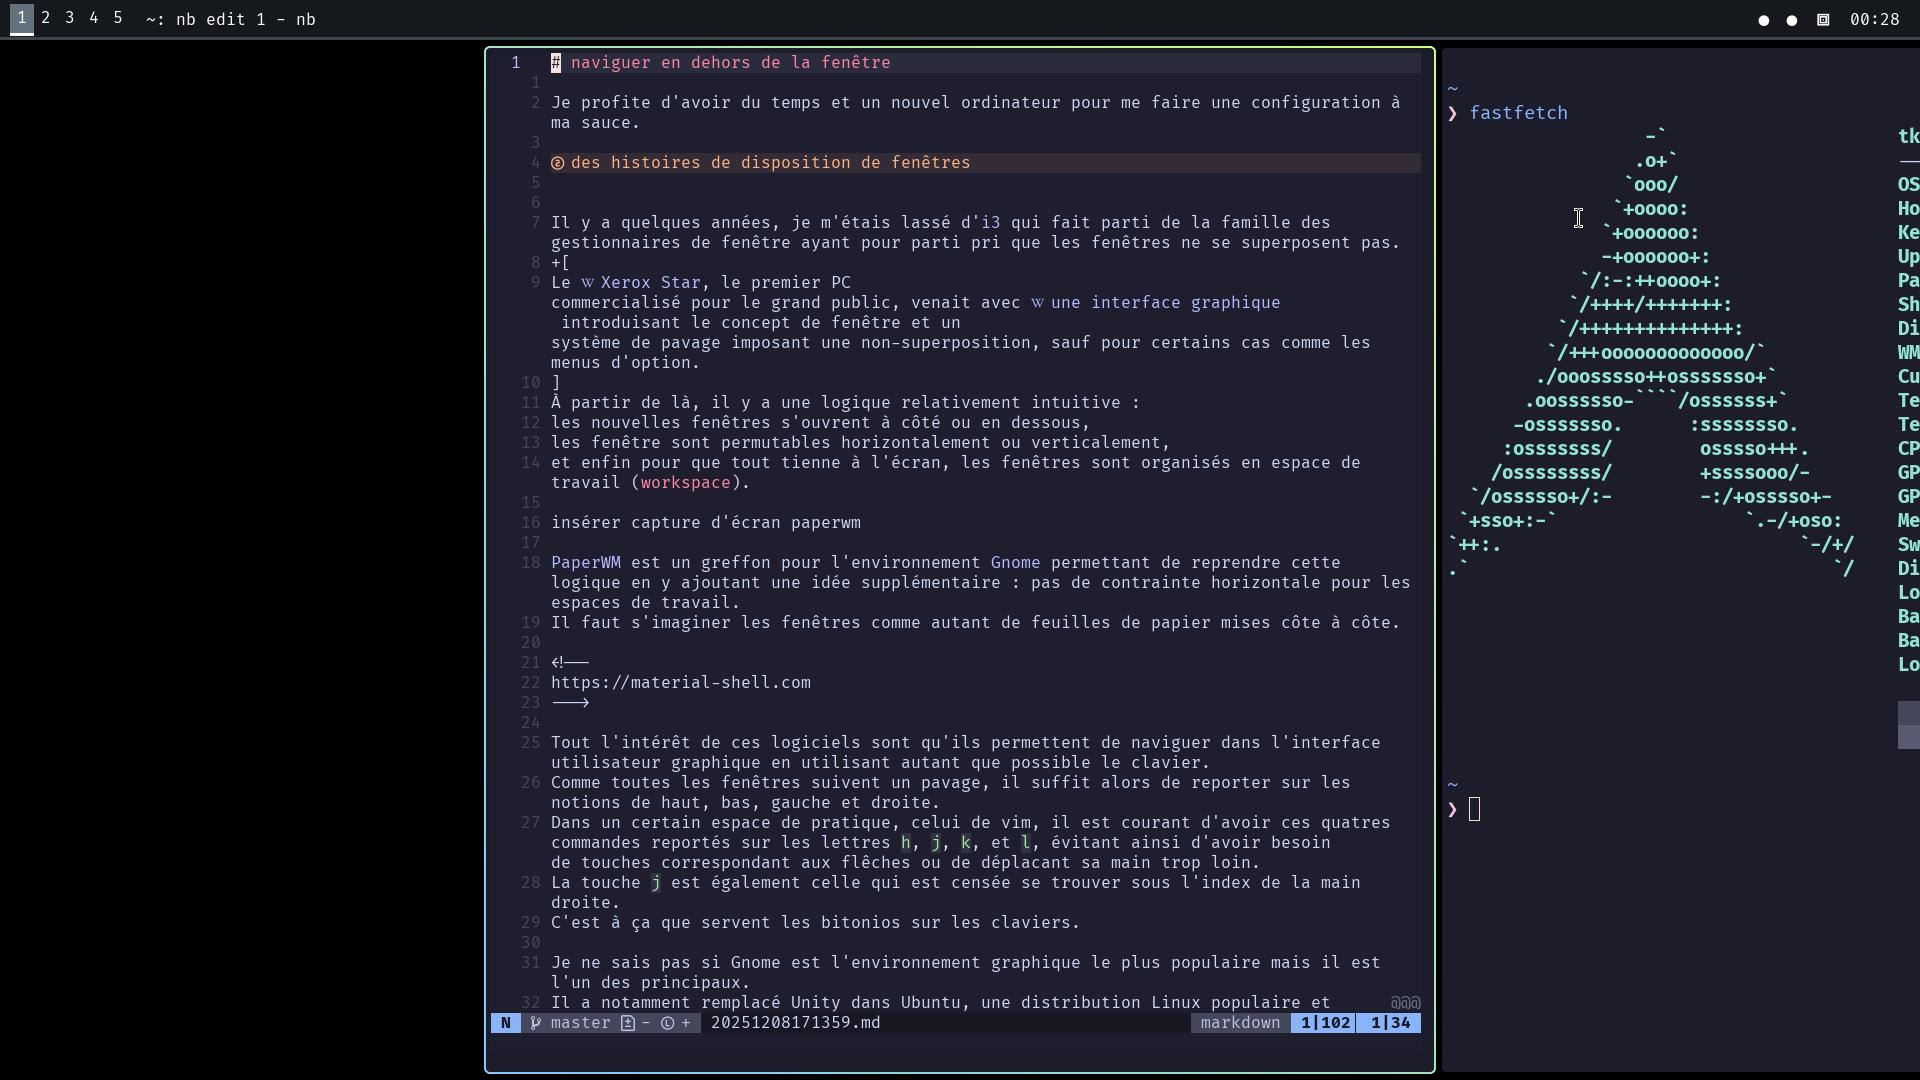Click the heading icon before "naviguer en dehors"
The image size is (1920, 1080).
click(x=557, y=62)
